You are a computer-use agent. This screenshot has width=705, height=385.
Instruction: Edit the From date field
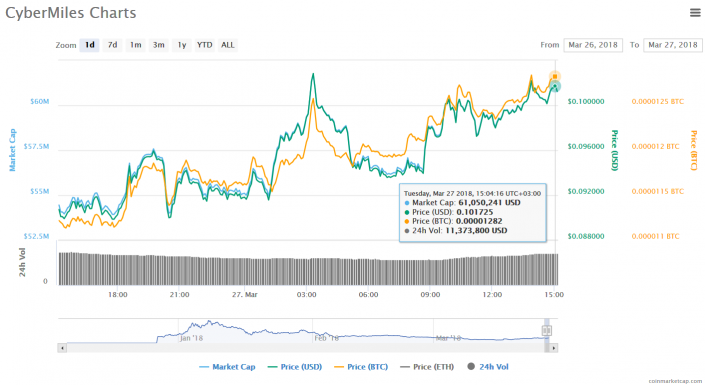593,45
